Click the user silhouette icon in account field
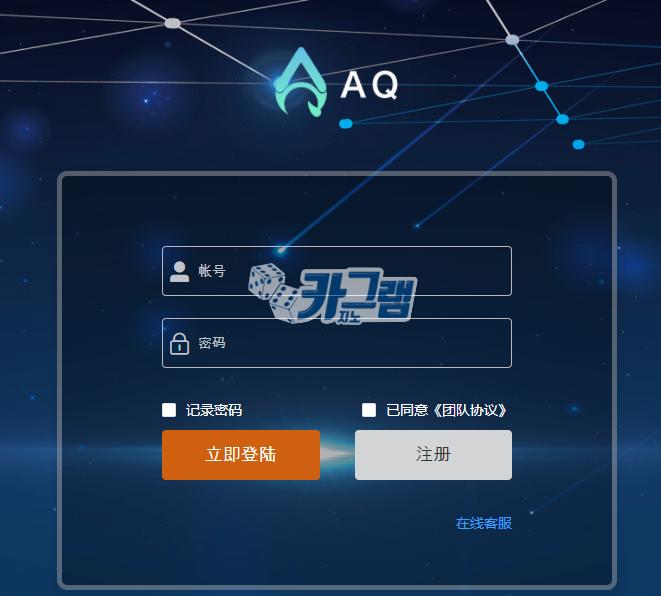The width and height of the screenshot is (661, 596). pos(179,271)
